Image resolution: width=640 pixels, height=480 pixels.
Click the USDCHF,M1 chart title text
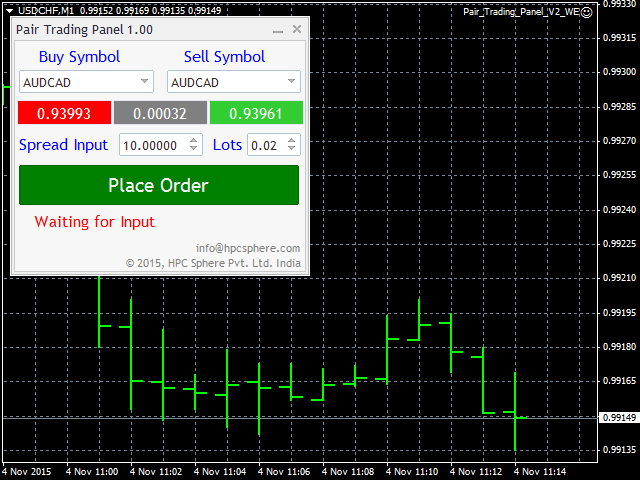(x=46, y=11)
